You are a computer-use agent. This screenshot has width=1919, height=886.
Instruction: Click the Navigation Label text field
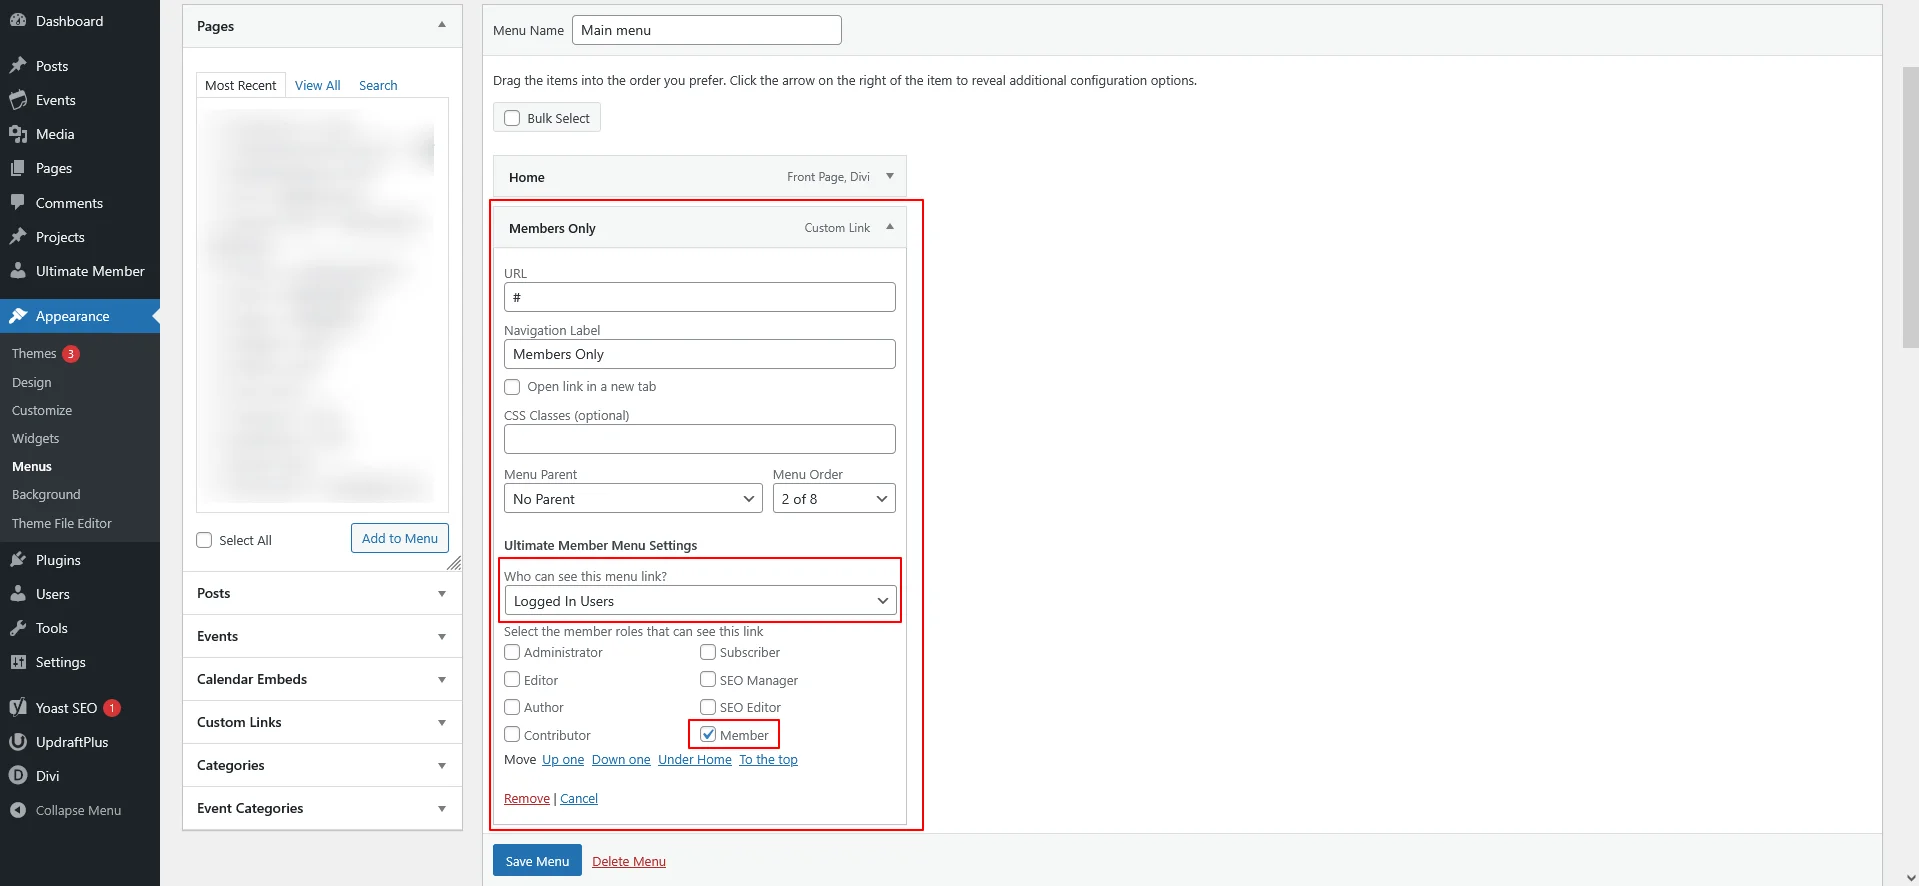click(699, 354)
